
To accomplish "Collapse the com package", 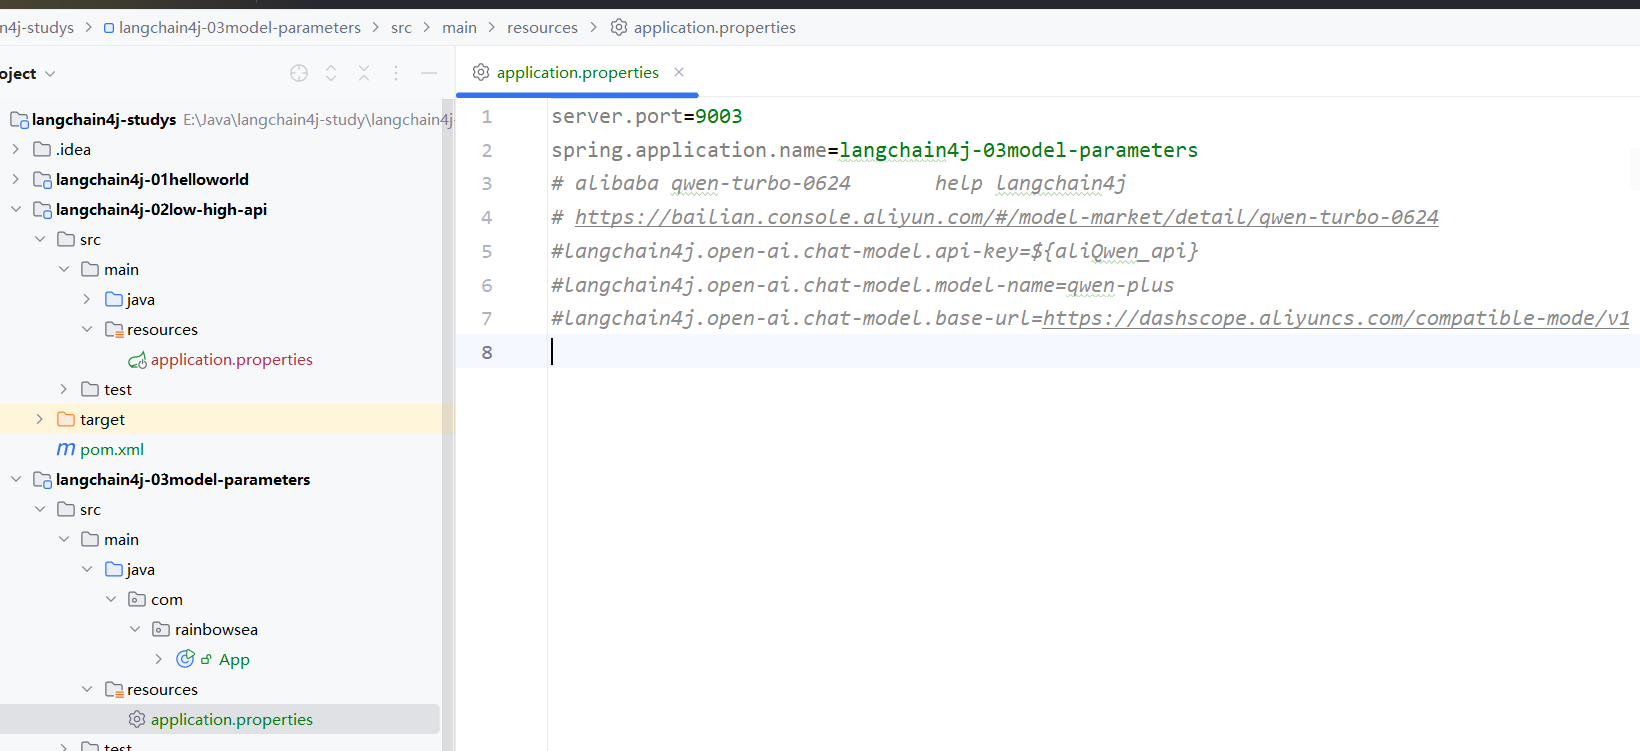I will [x=111, y=599].
